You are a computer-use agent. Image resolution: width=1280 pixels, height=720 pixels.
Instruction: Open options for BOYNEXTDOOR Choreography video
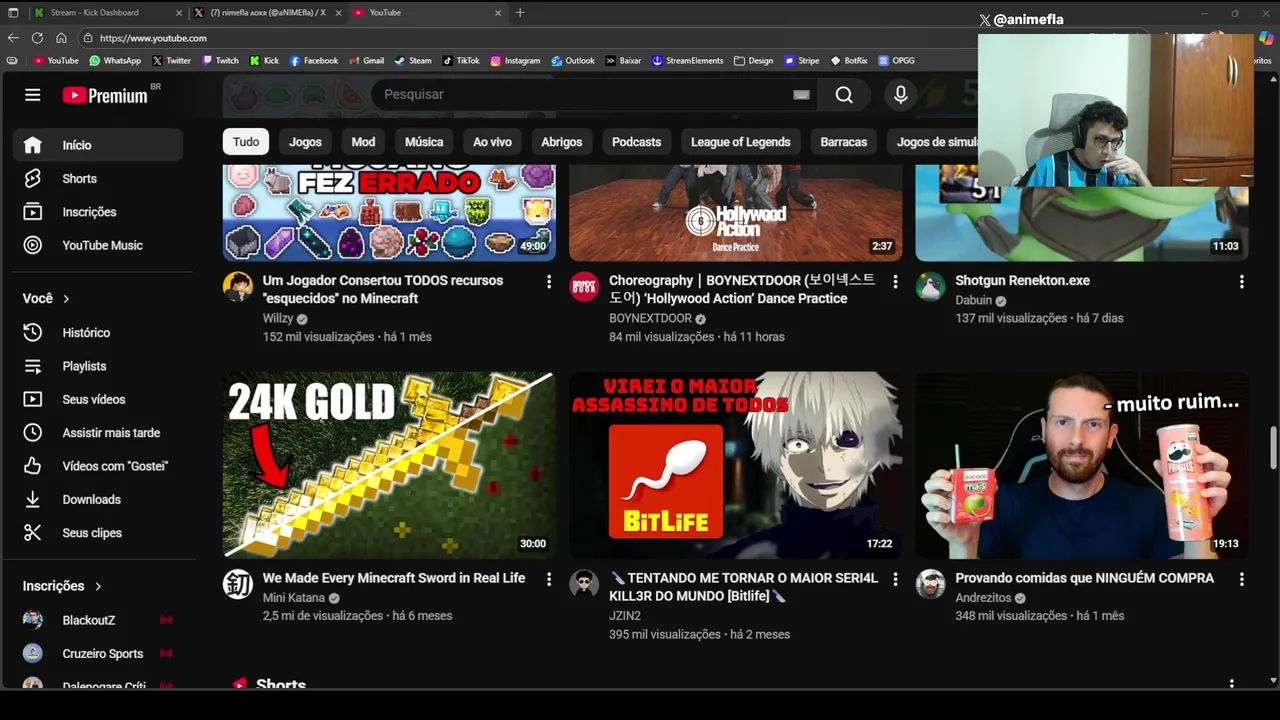tap(895, 282)
